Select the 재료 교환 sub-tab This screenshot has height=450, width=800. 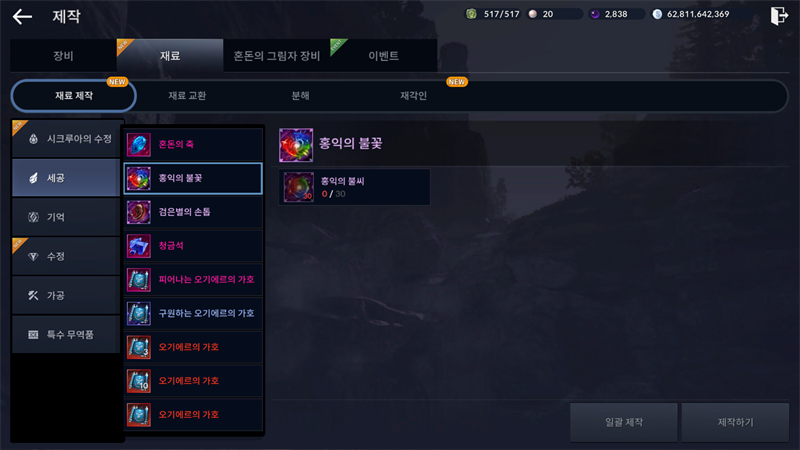pos(187,95)
